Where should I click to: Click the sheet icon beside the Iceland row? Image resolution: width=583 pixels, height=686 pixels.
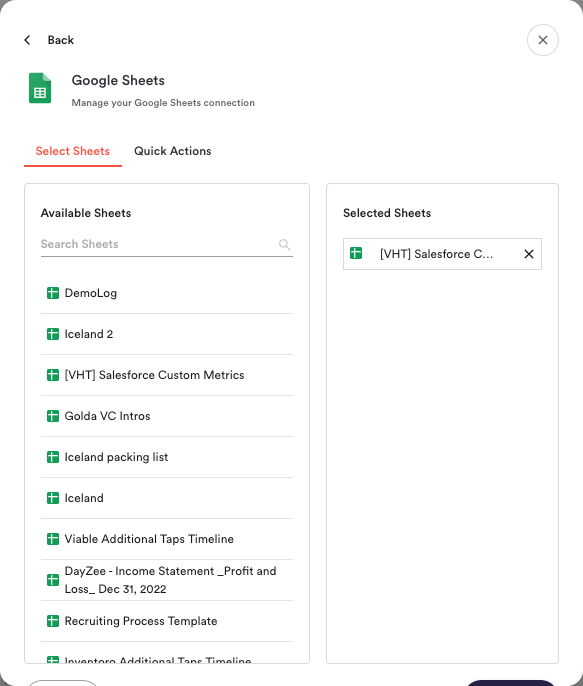click(53, 498)
